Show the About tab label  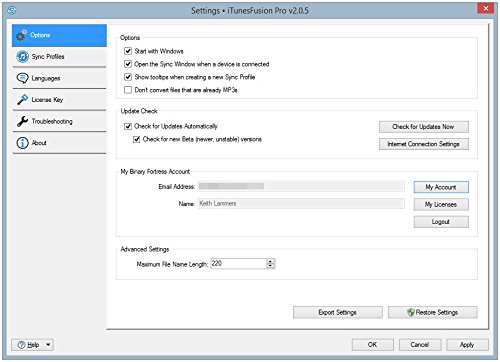coord(39,143)
